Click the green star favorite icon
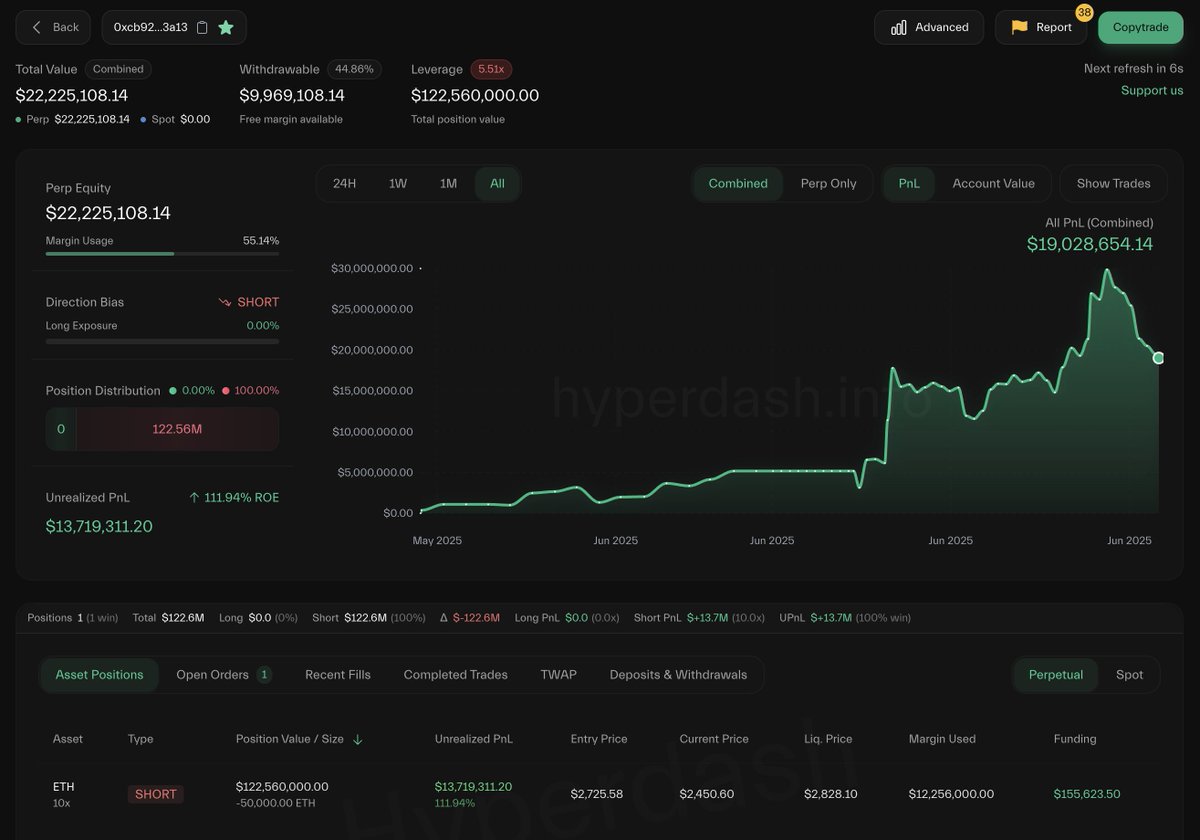 pos(227,27)
